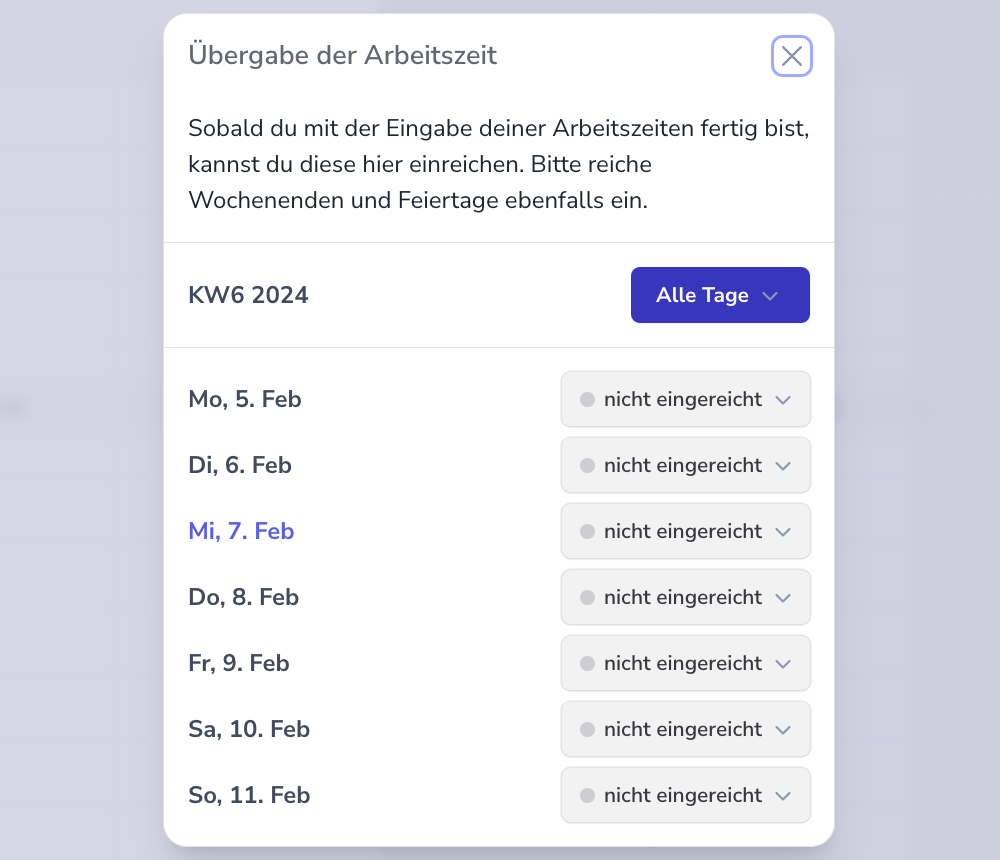
Task: Open the nicht eingereicht dropdown for Di, 6. Feb
Action: click(685, 465)
